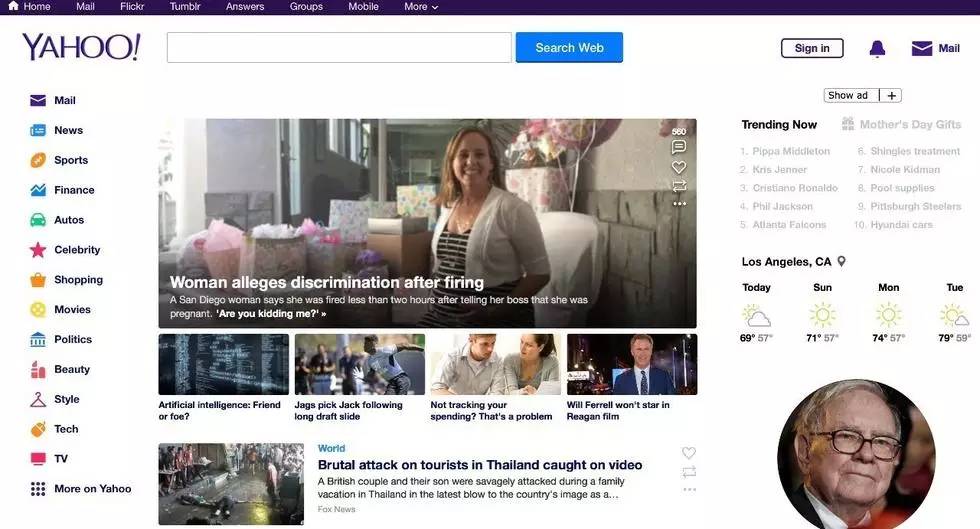Open more options on Thailand story

point(689,489)
